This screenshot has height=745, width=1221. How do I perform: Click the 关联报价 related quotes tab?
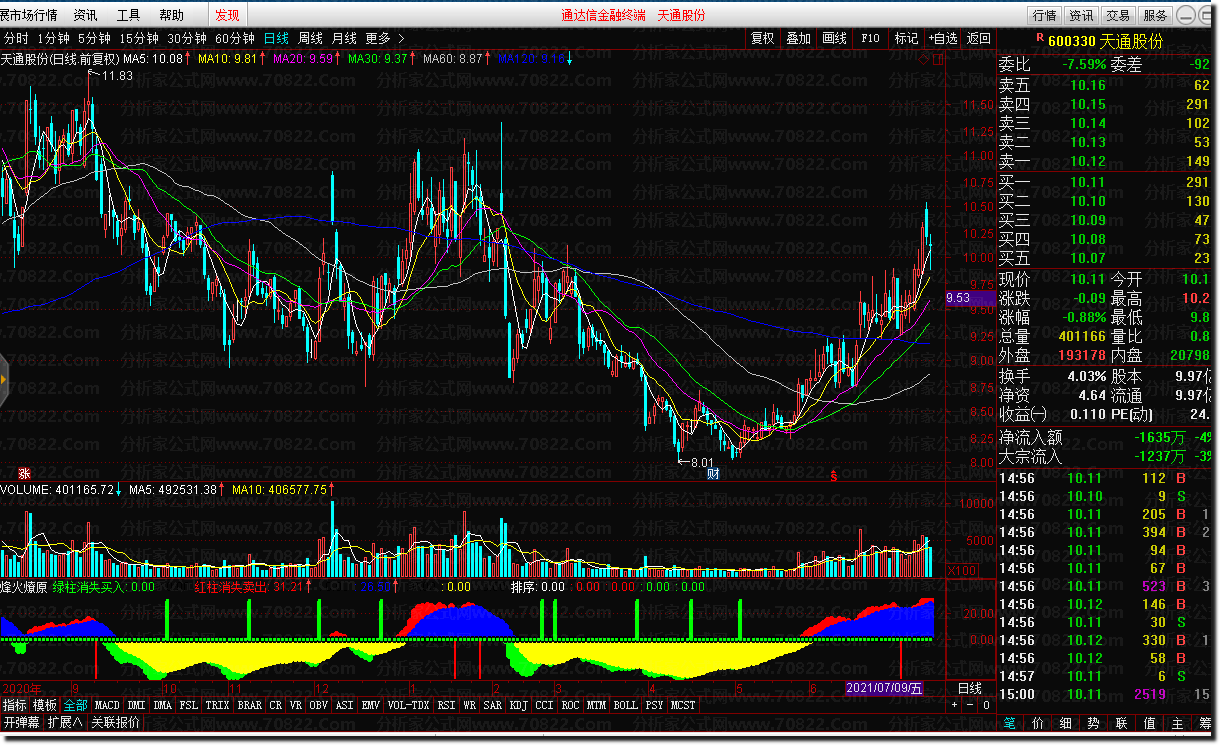tap(116, 722)
